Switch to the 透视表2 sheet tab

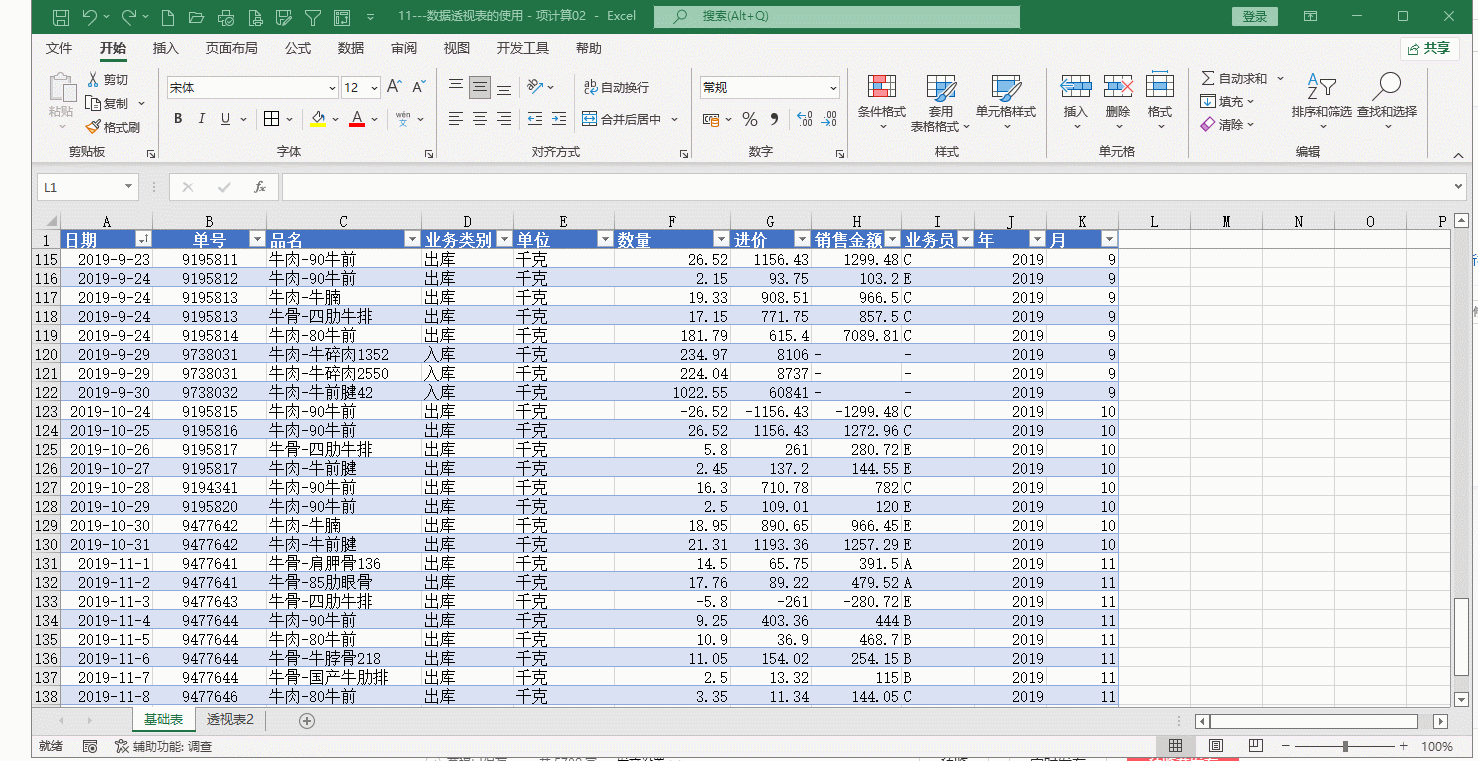click(x=230, y=720)
